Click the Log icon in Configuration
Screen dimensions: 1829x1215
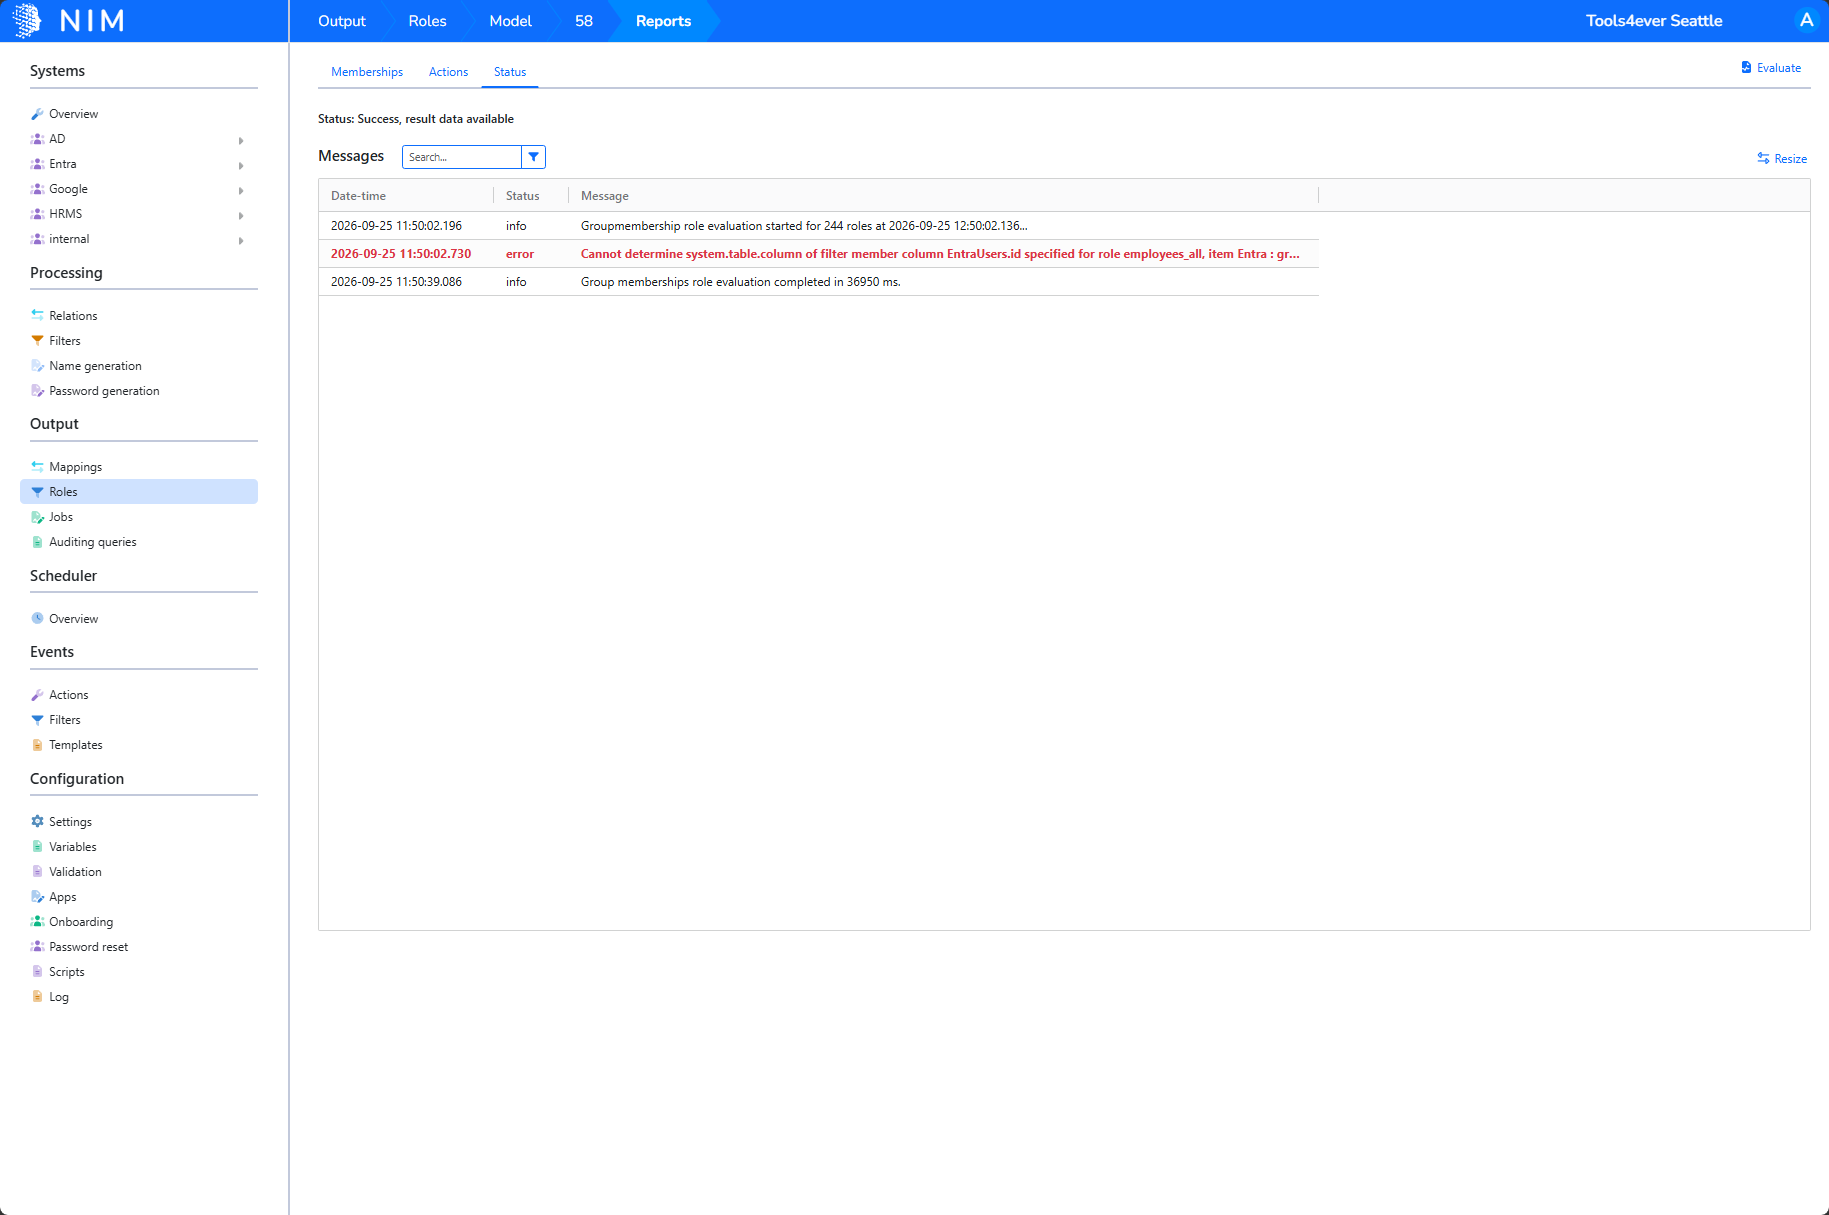tap(37, 997)
